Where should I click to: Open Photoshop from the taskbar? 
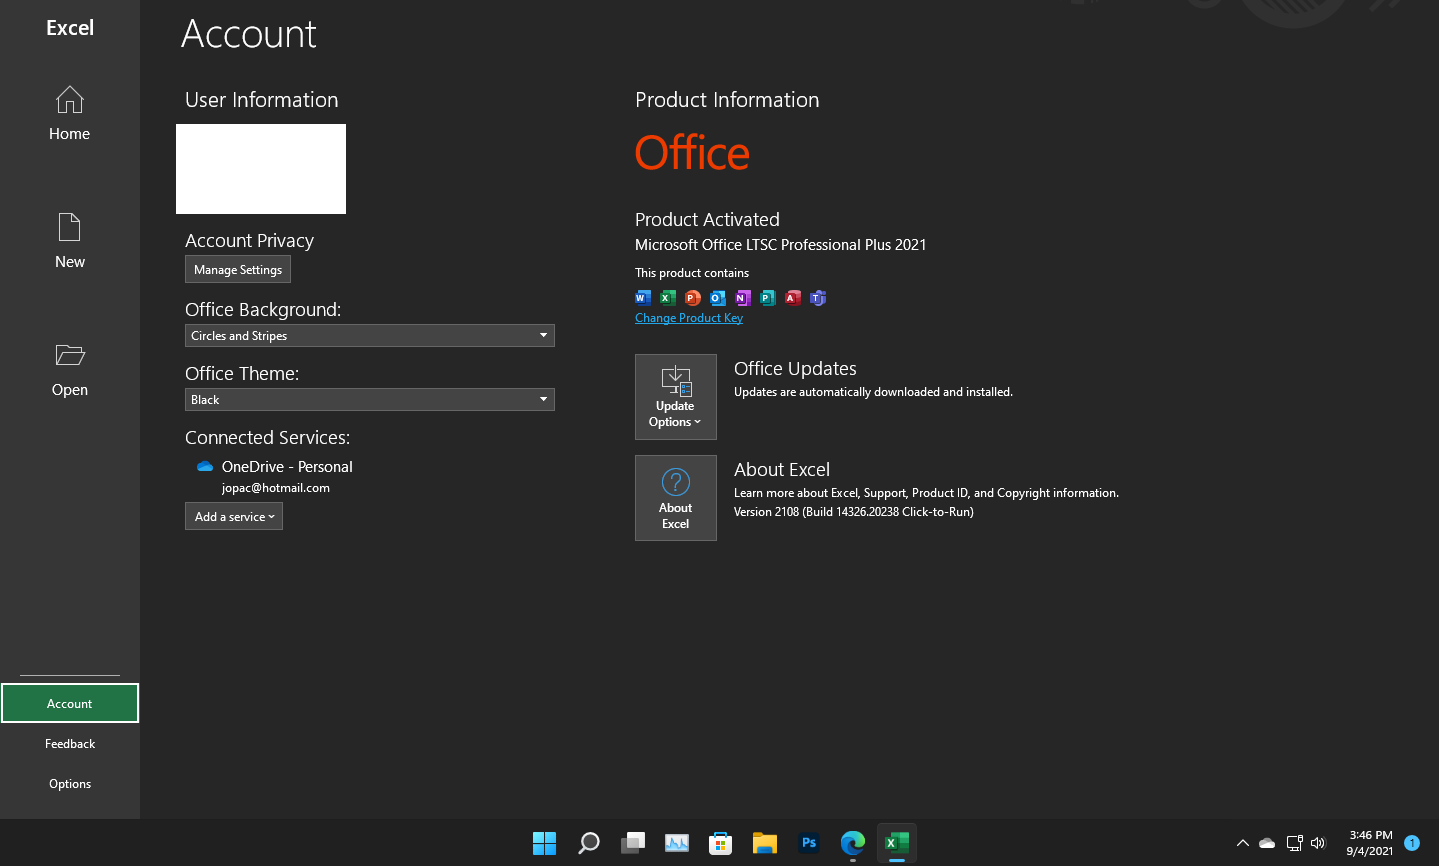click(809, 843)
